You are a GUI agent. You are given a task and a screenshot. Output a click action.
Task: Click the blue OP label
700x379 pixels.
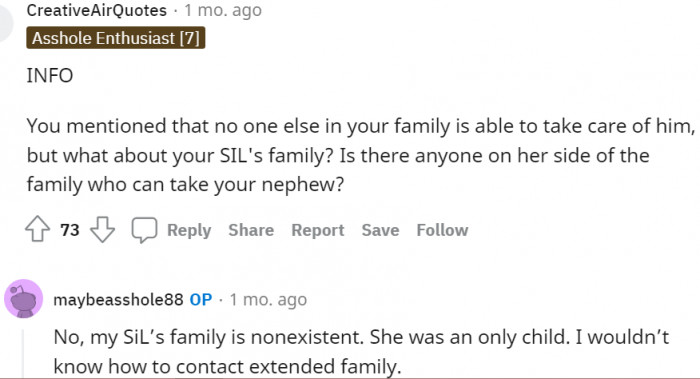pyautogui.click(x=200, y=300)
